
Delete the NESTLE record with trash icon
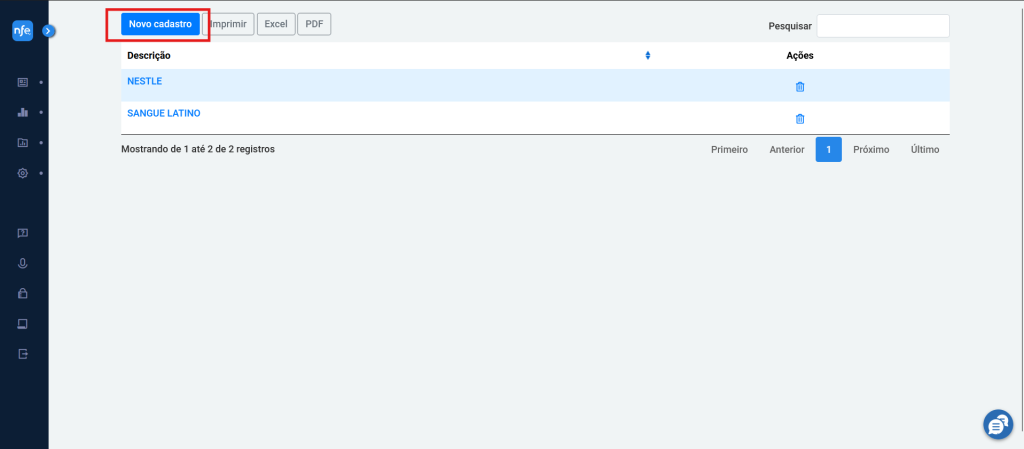coord(799,87)
